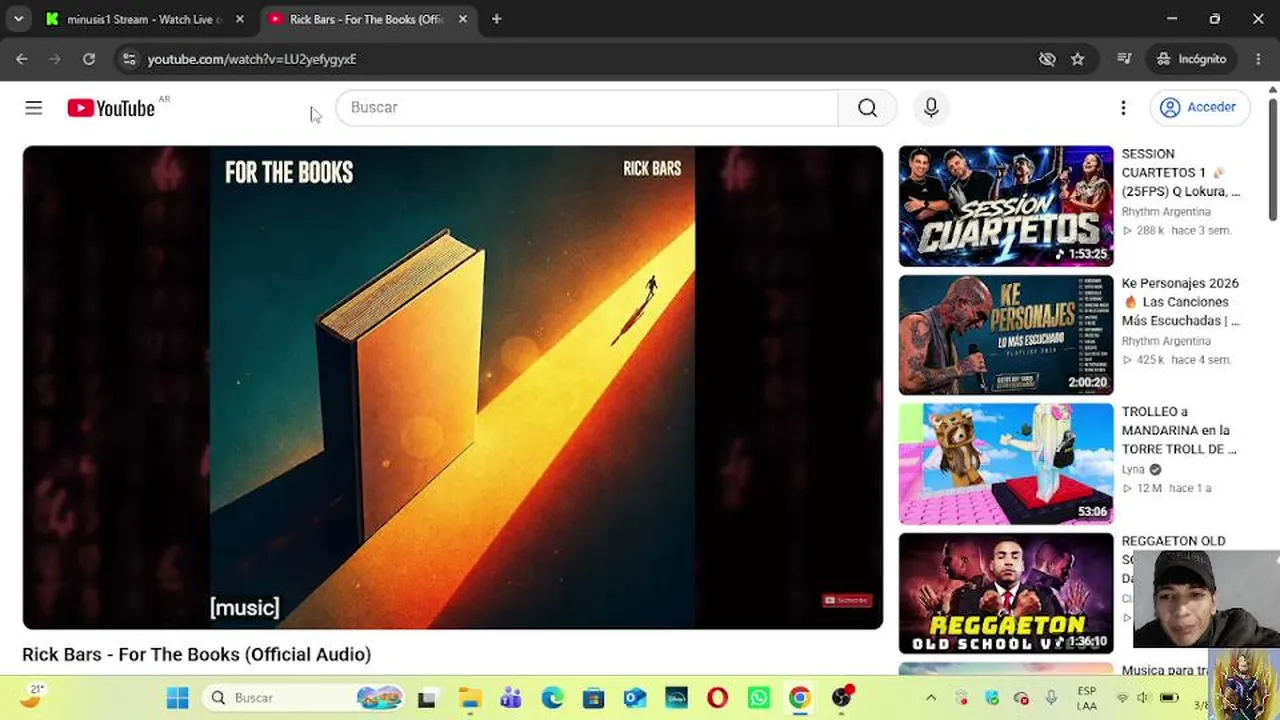Open a new tab with the plus button
The image size is (1280, 720).
click(496, 19)
